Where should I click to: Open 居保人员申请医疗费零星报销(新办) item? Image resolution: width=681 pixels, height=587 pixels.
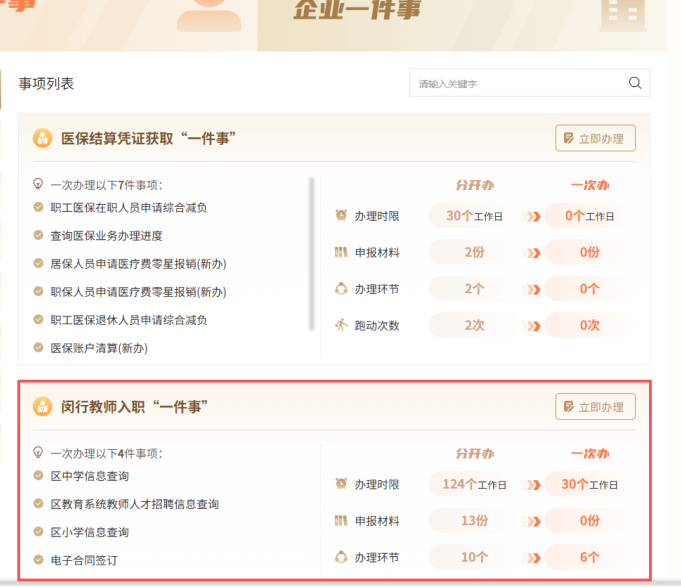tap(138, 264)
